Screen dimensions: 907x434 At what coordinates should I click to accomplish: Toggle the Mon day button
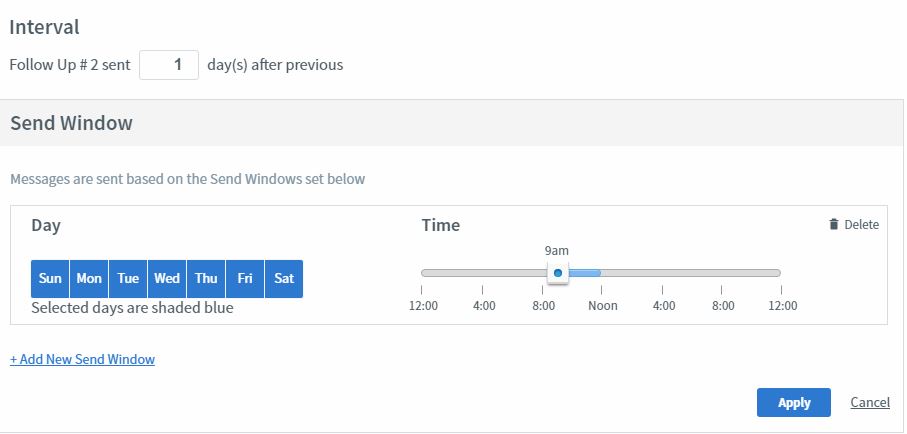click(89, 279)
